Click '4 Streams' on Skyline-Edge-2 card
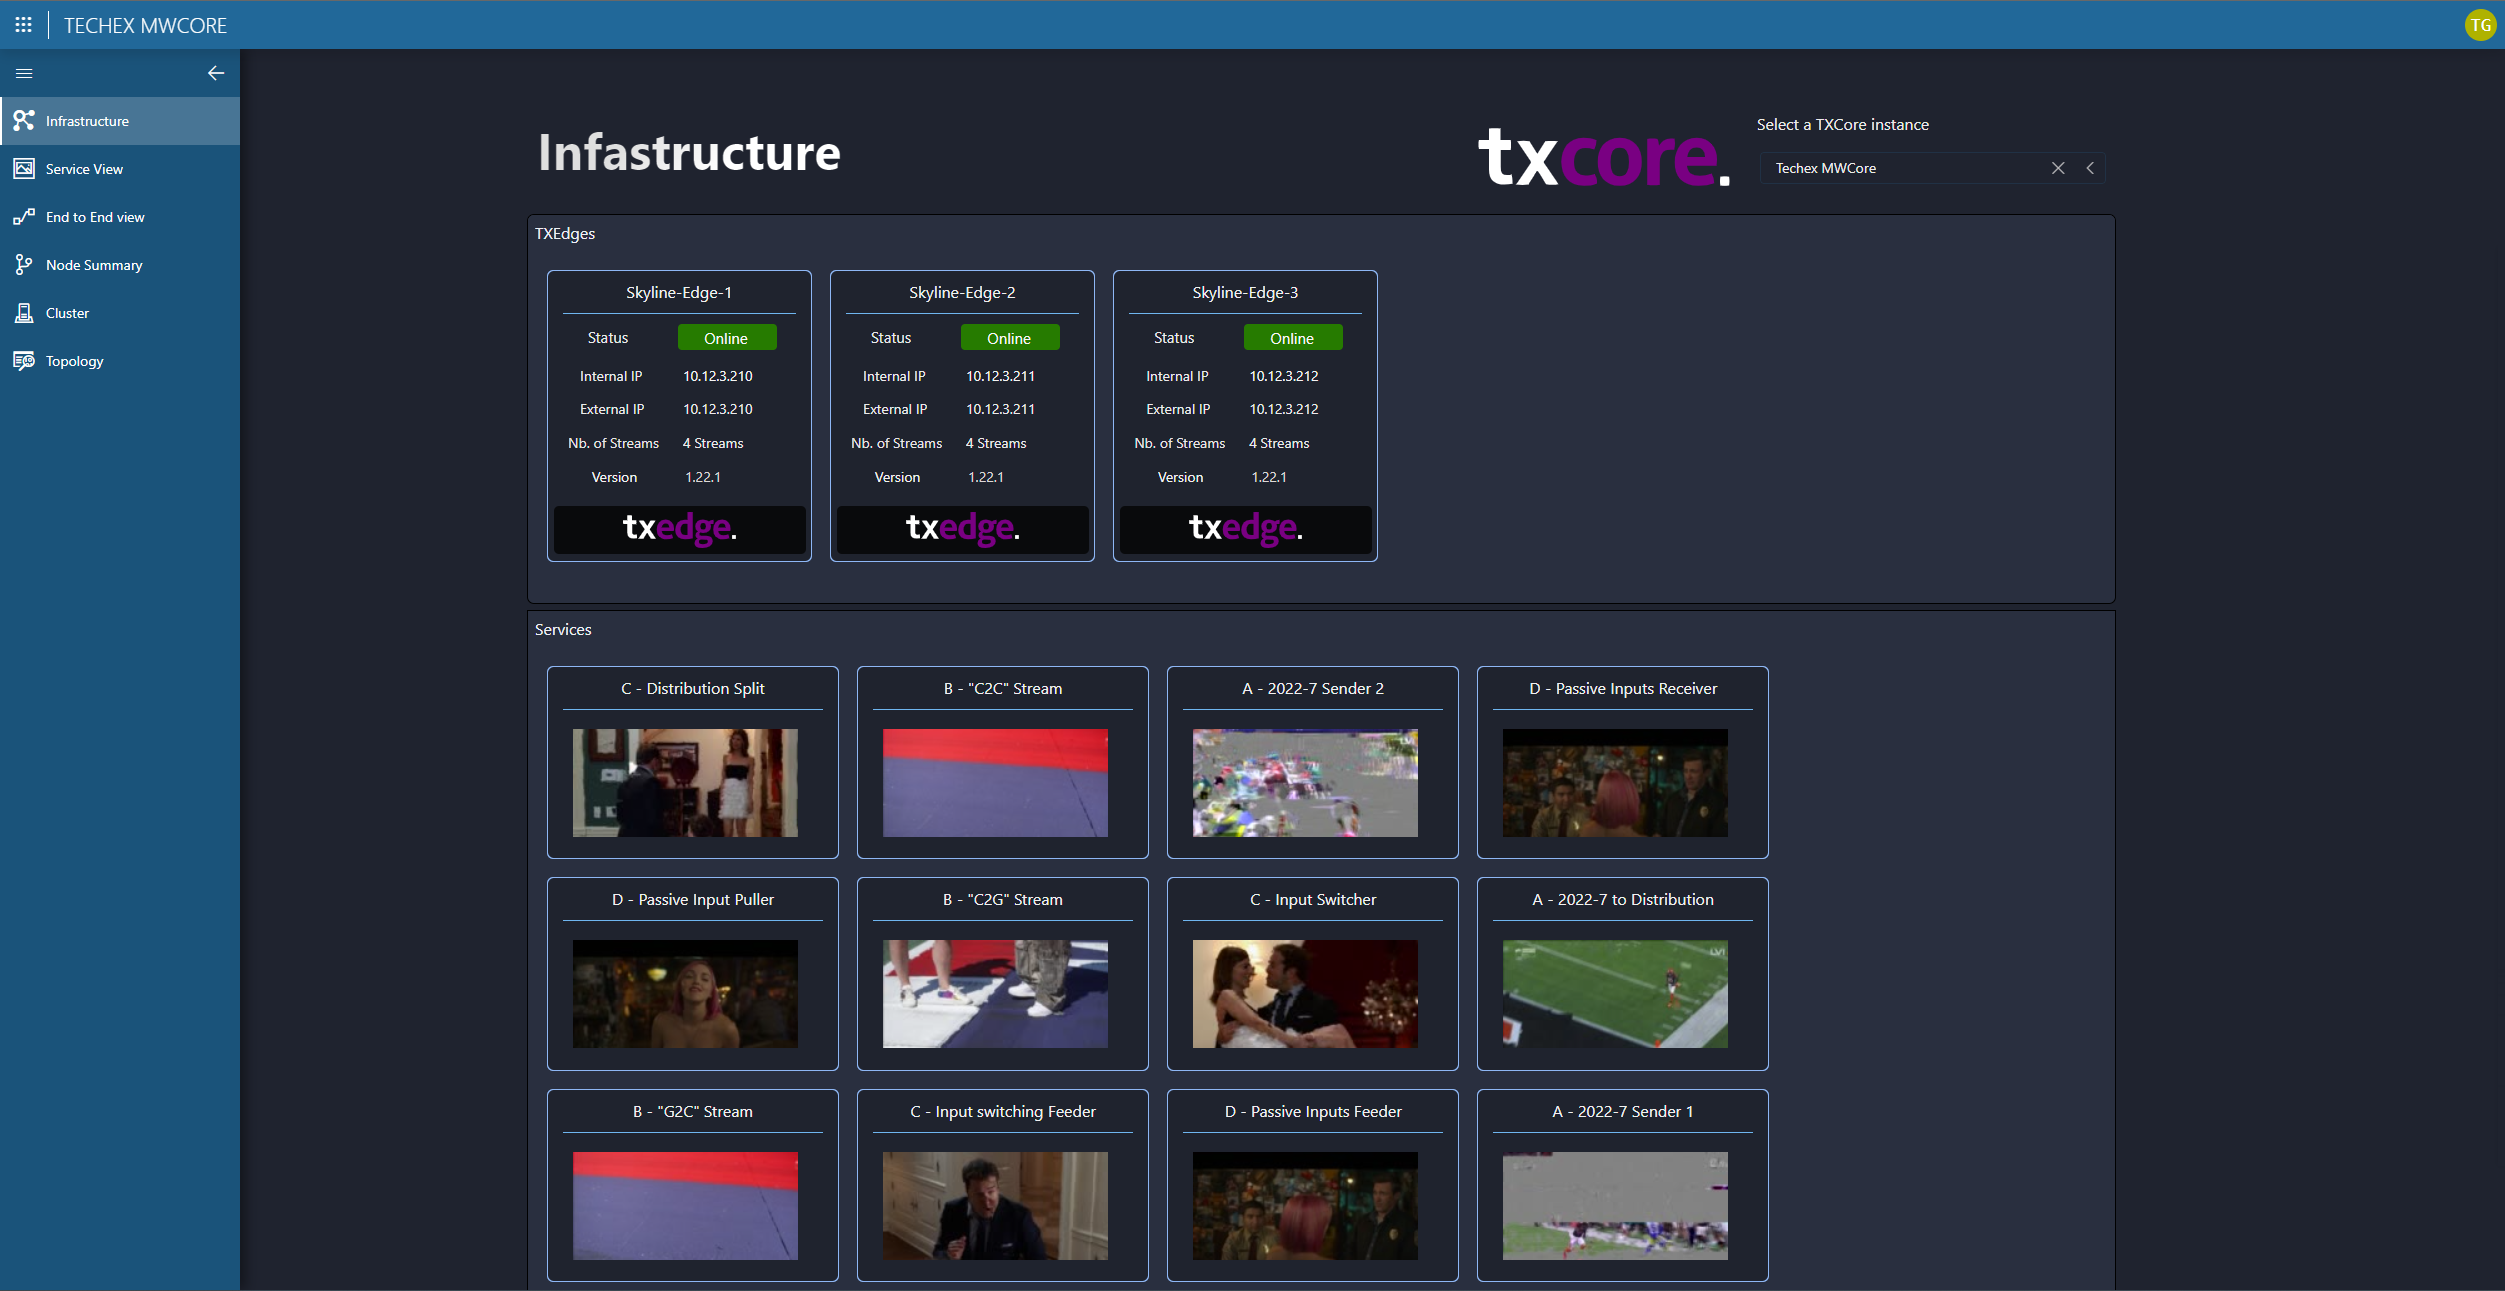2505x1291 pixels. [x=996, y=443]
